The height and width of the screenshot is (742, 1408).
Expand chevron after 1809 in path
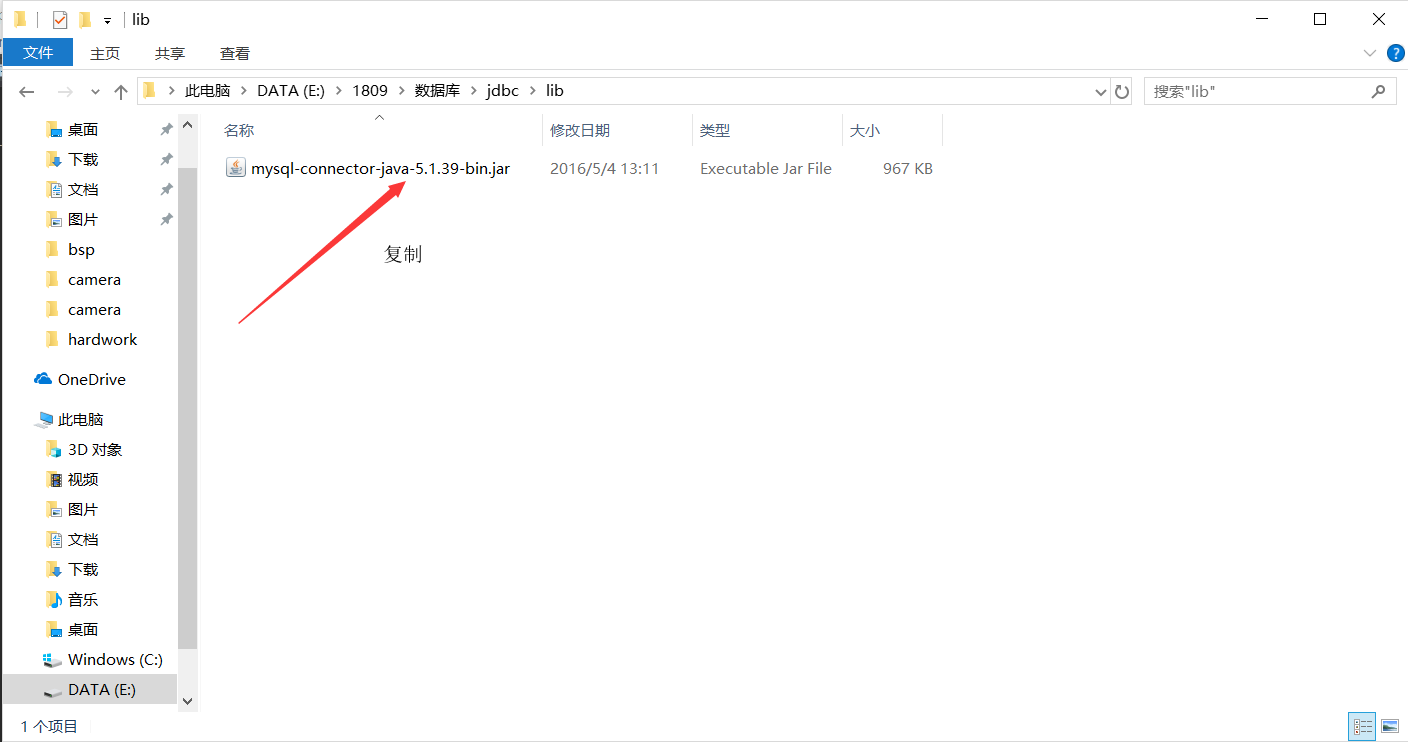click(x=401, y=91)
